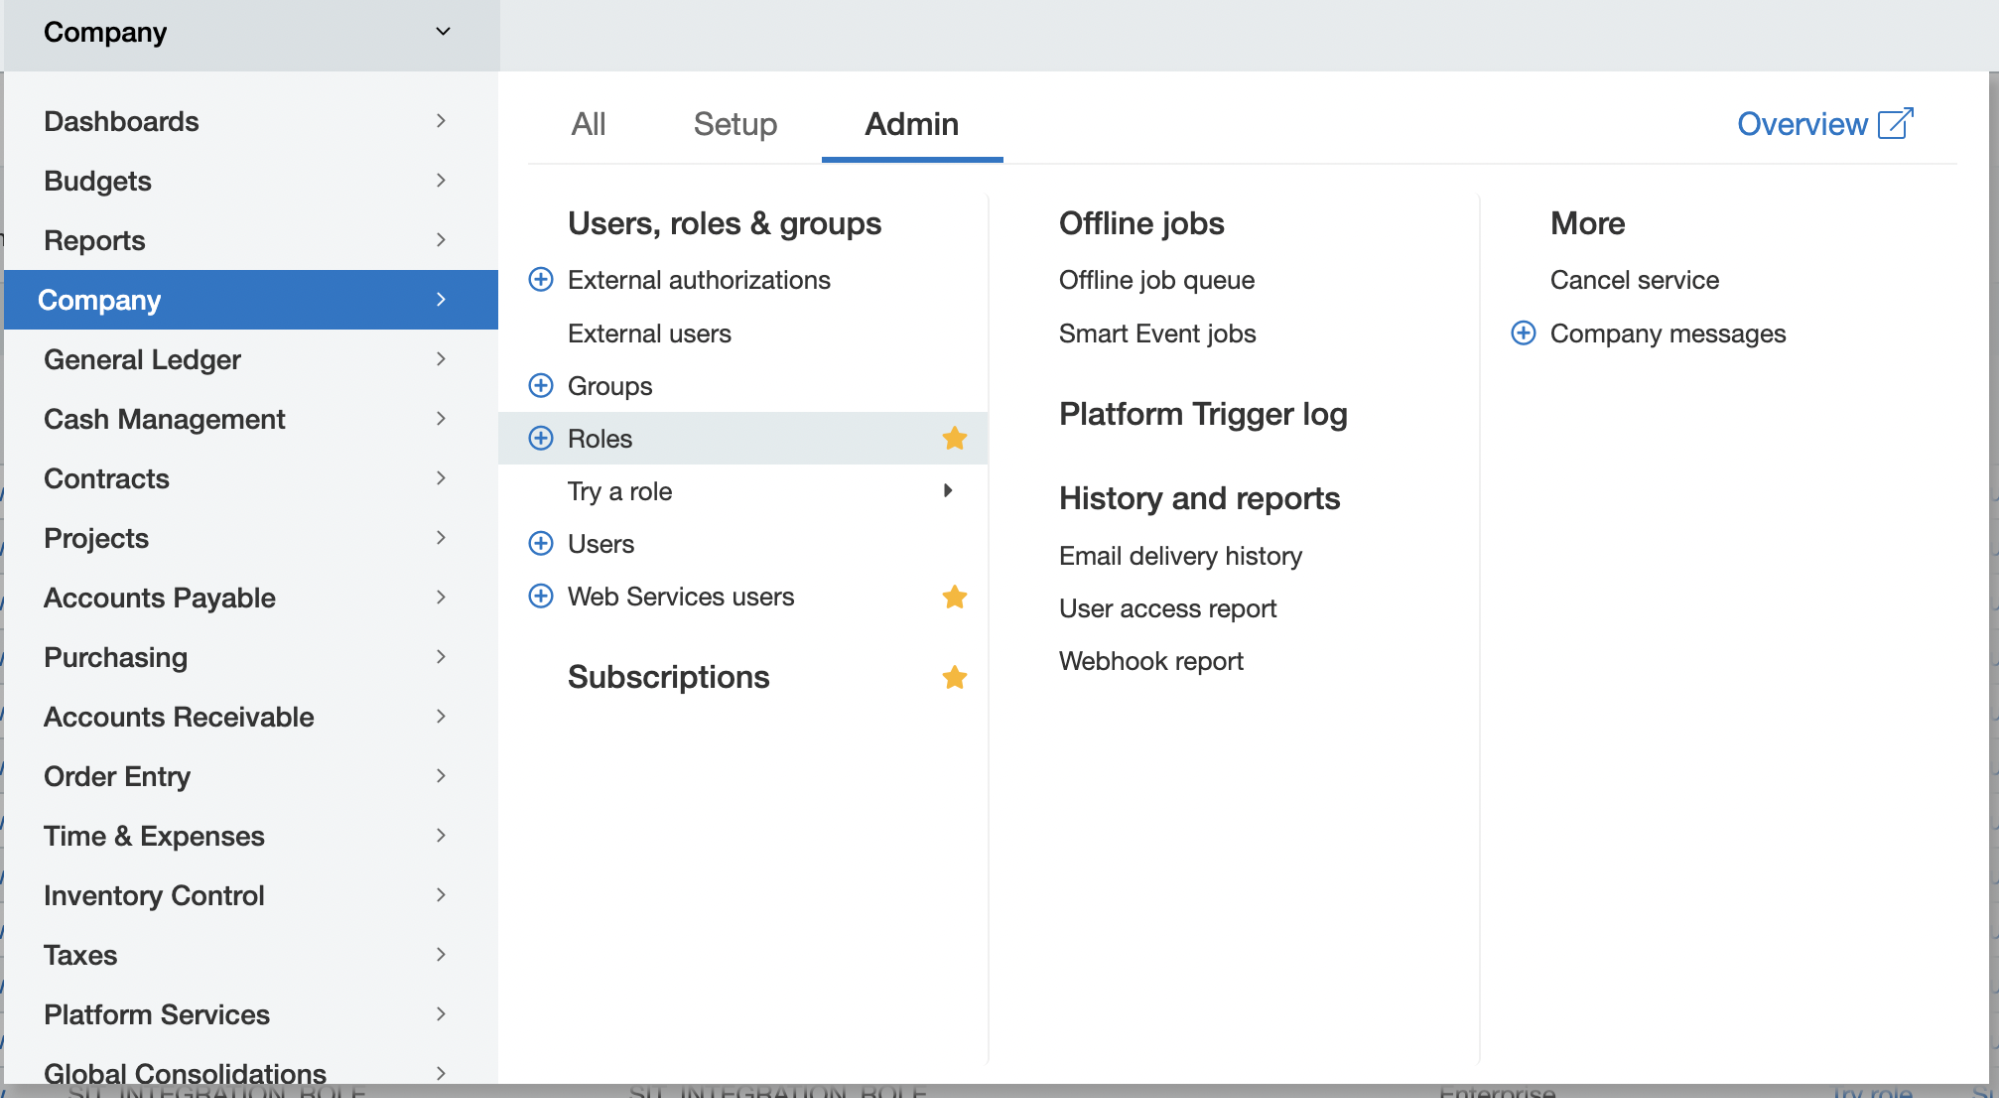Switch to the All tab
Image resolution: width=1999 pixels, height=1098 pixels.
point(589,124)
